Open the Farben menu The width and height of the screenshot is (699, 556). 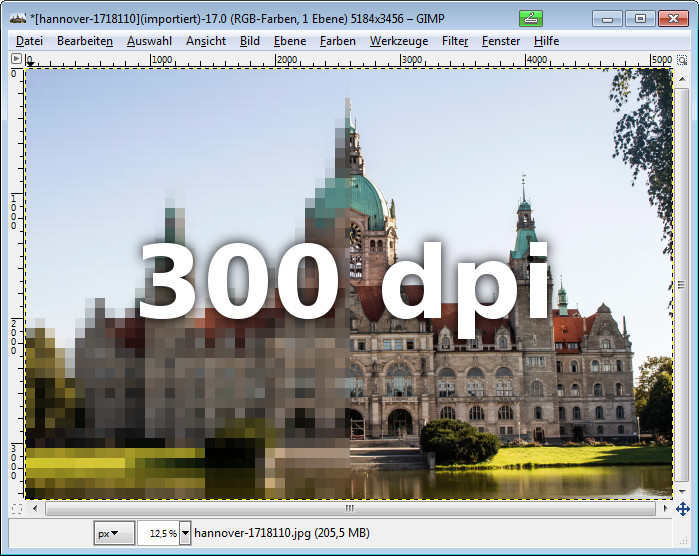click(x=337, y=41)
